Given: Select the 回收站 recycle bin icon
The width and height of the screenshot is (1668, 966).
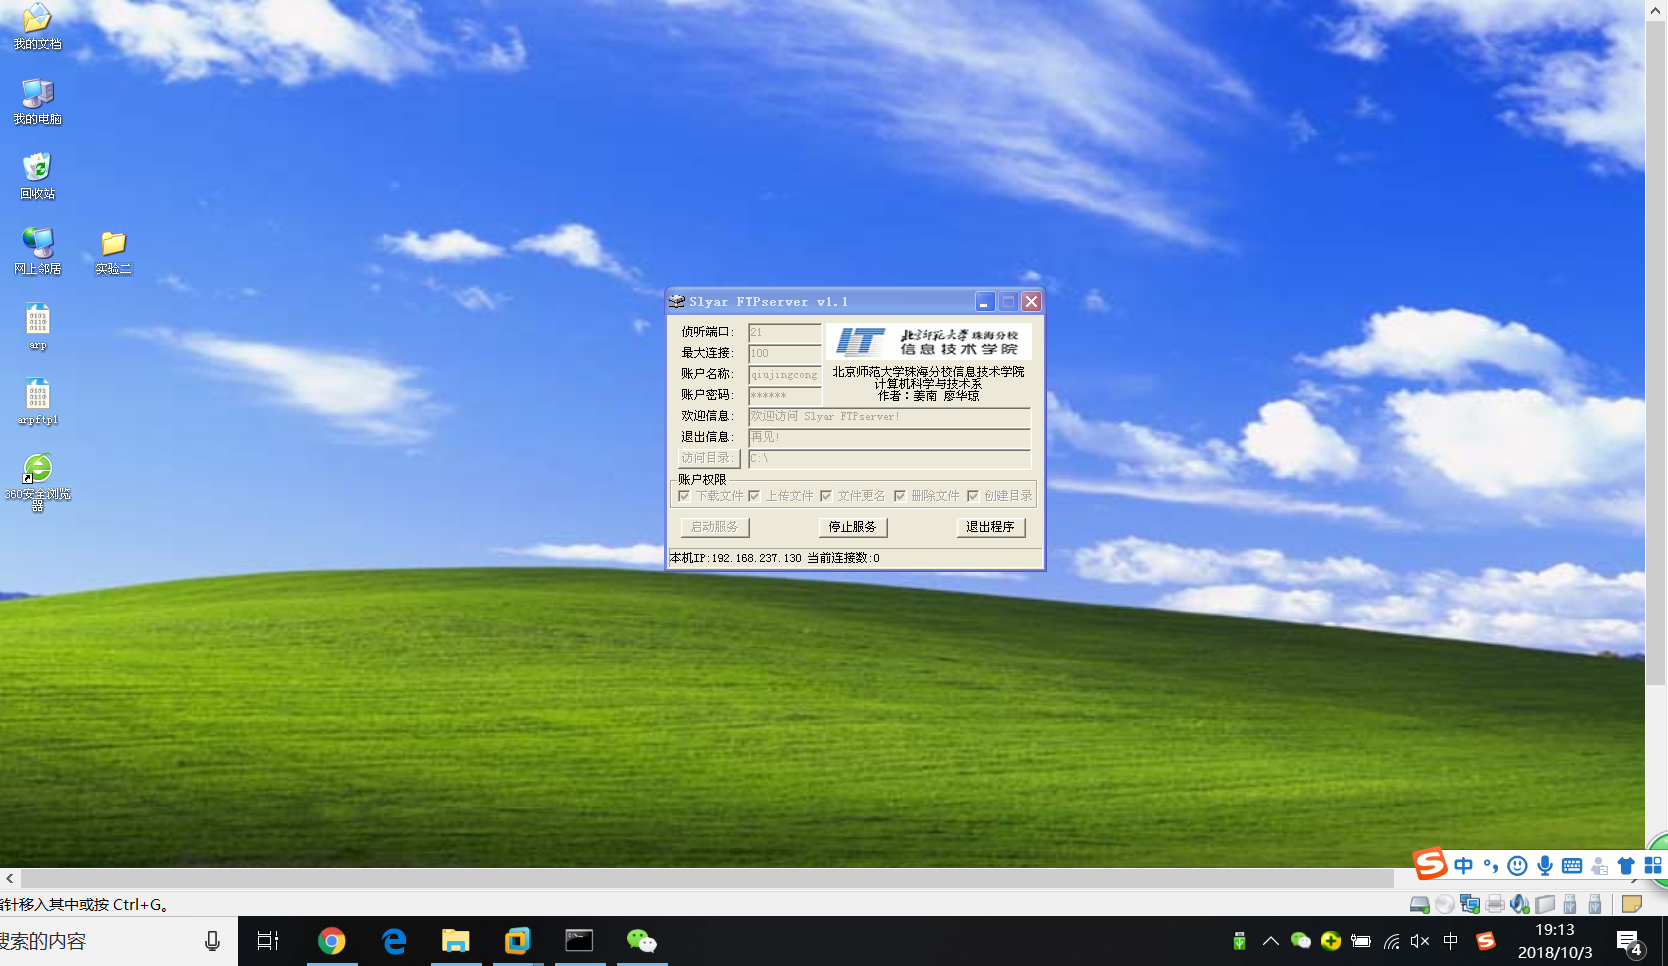Looking at the screenshot, I should point(37,176).
